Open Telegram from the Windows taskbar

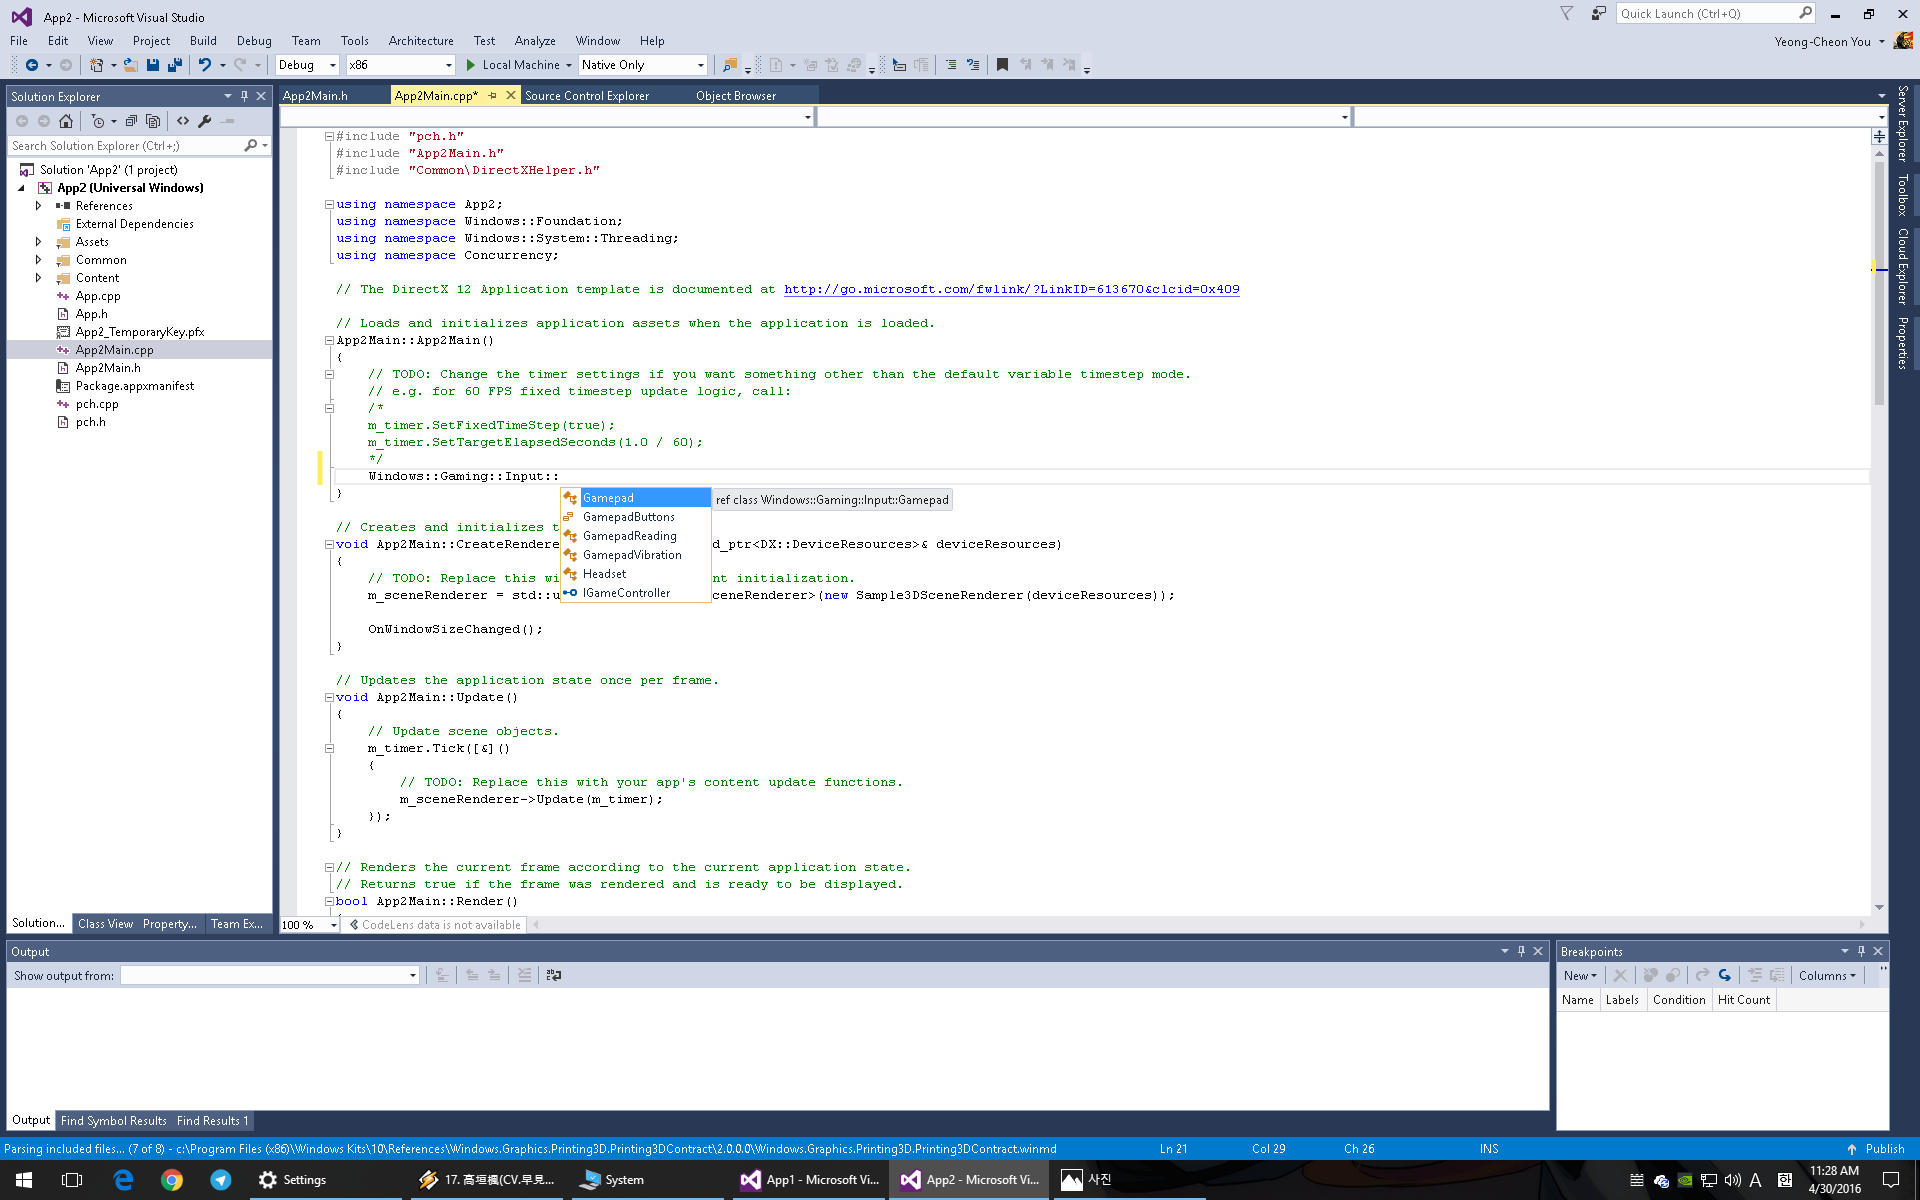[x=220, y=1180]
